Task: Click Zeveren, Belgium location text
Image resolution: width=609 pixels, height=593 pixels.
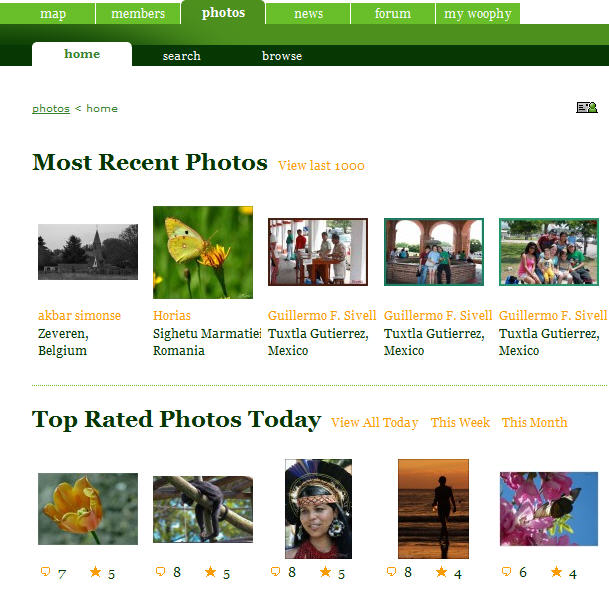Action: coord(63,342)
